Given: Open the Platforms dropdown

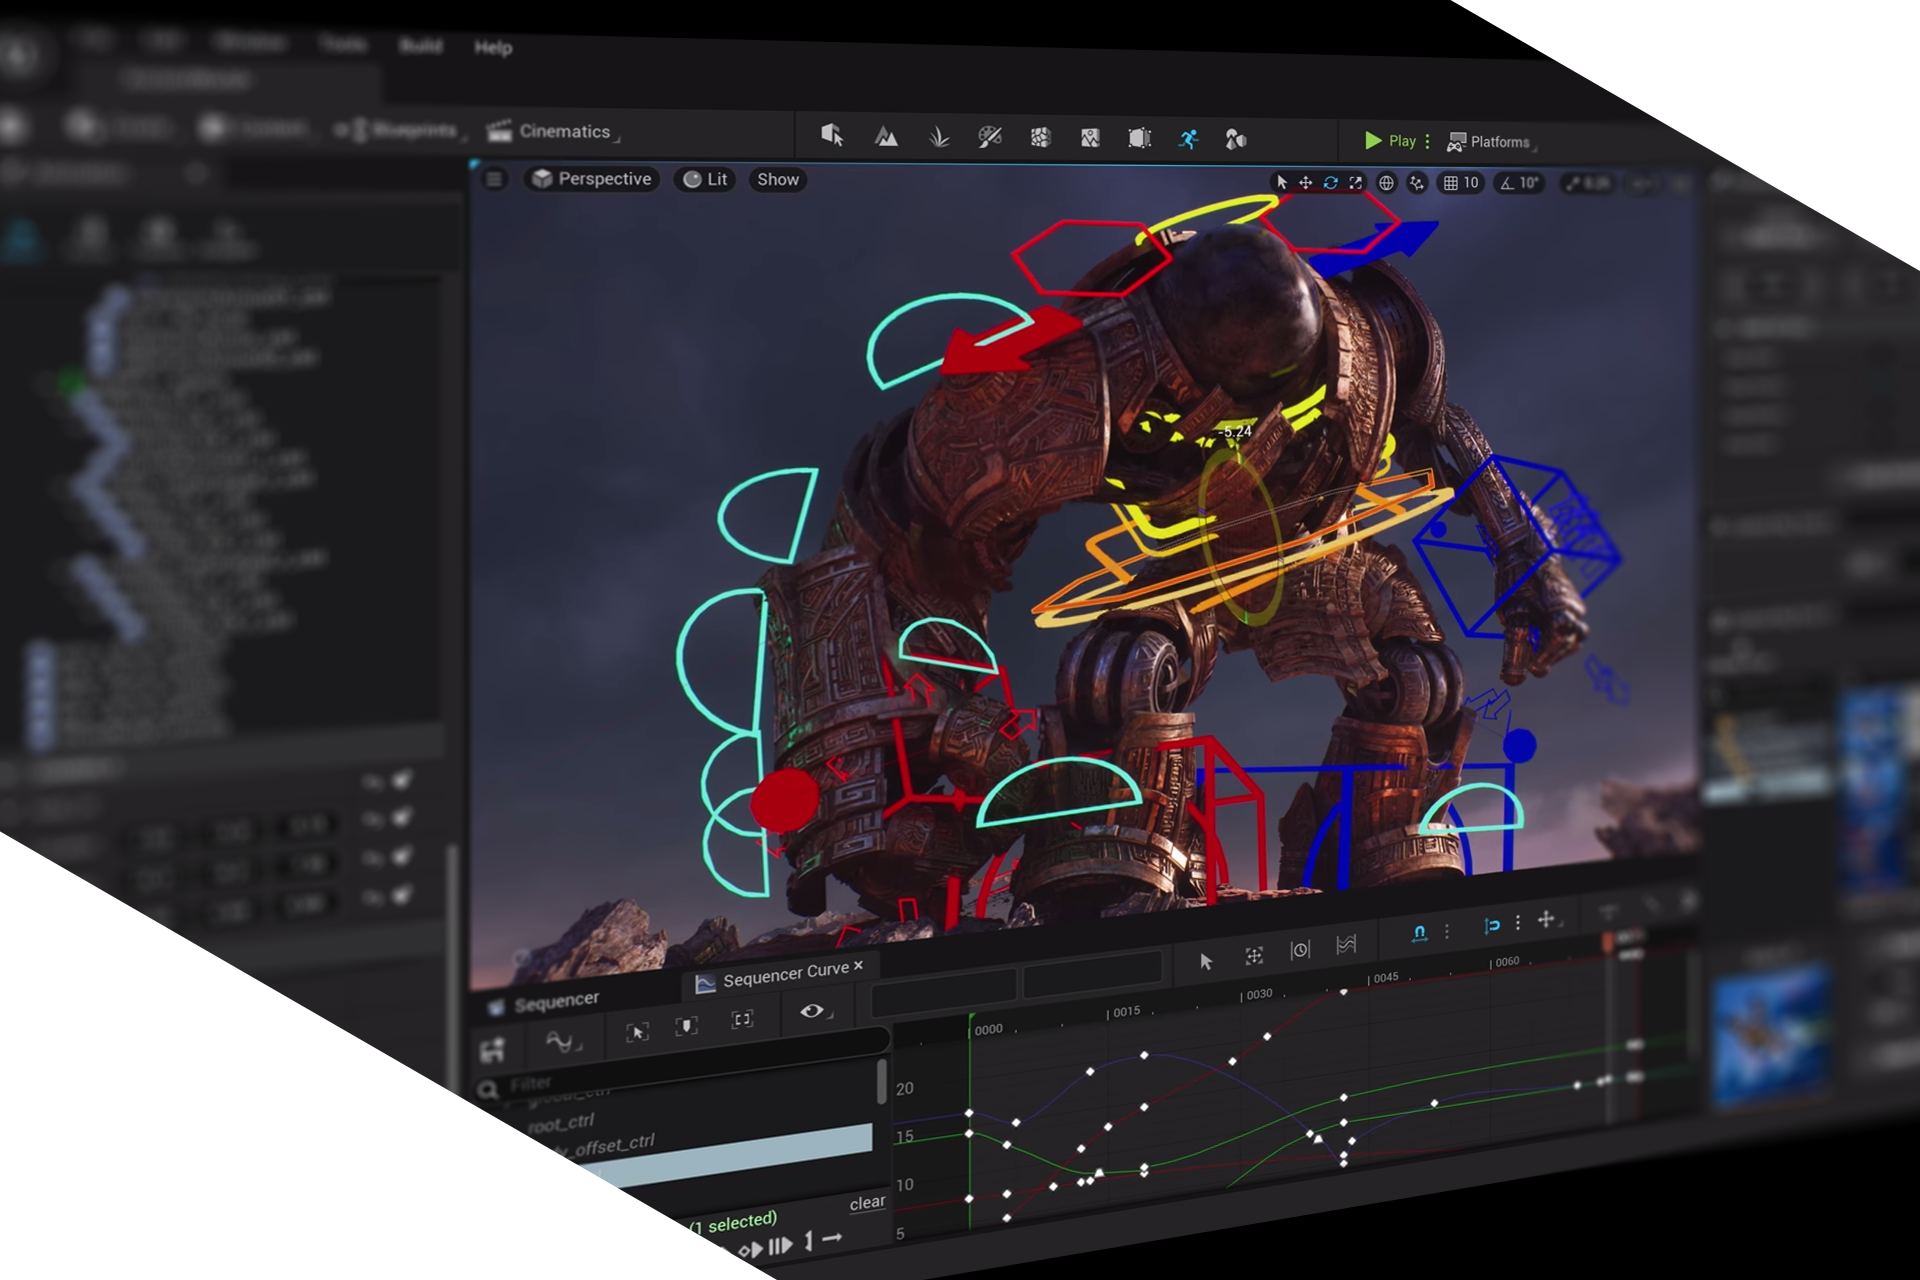Looking at the screenshot, I should tap(1491, 142).
